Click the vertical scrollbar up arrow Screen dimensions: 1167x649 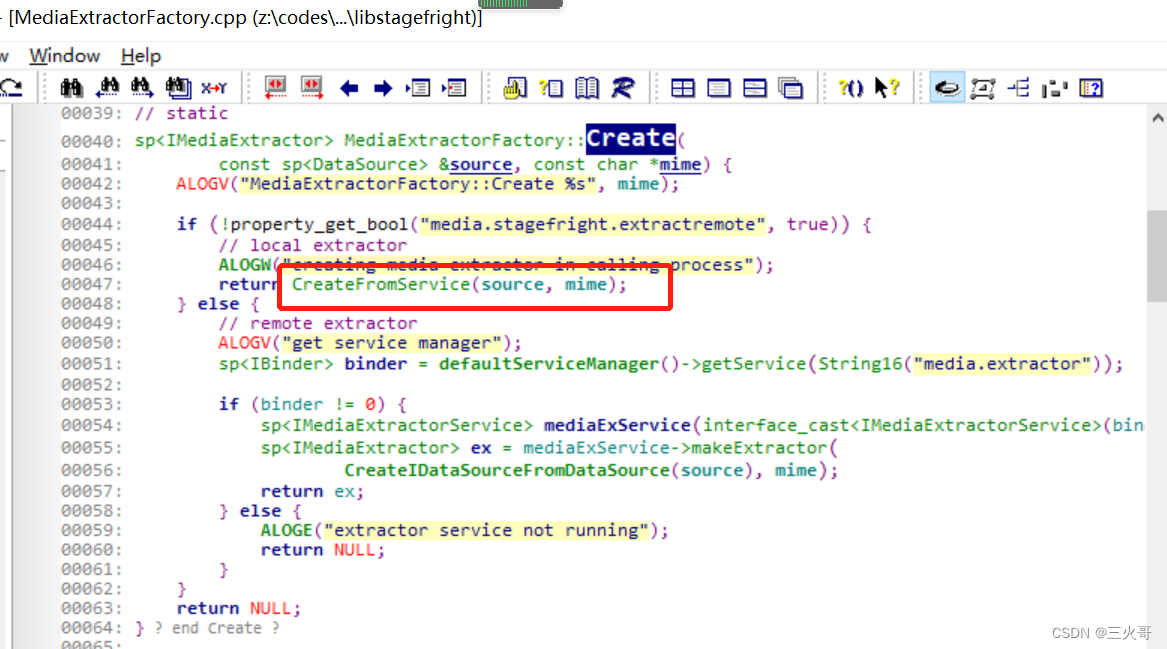(1157, 117)
